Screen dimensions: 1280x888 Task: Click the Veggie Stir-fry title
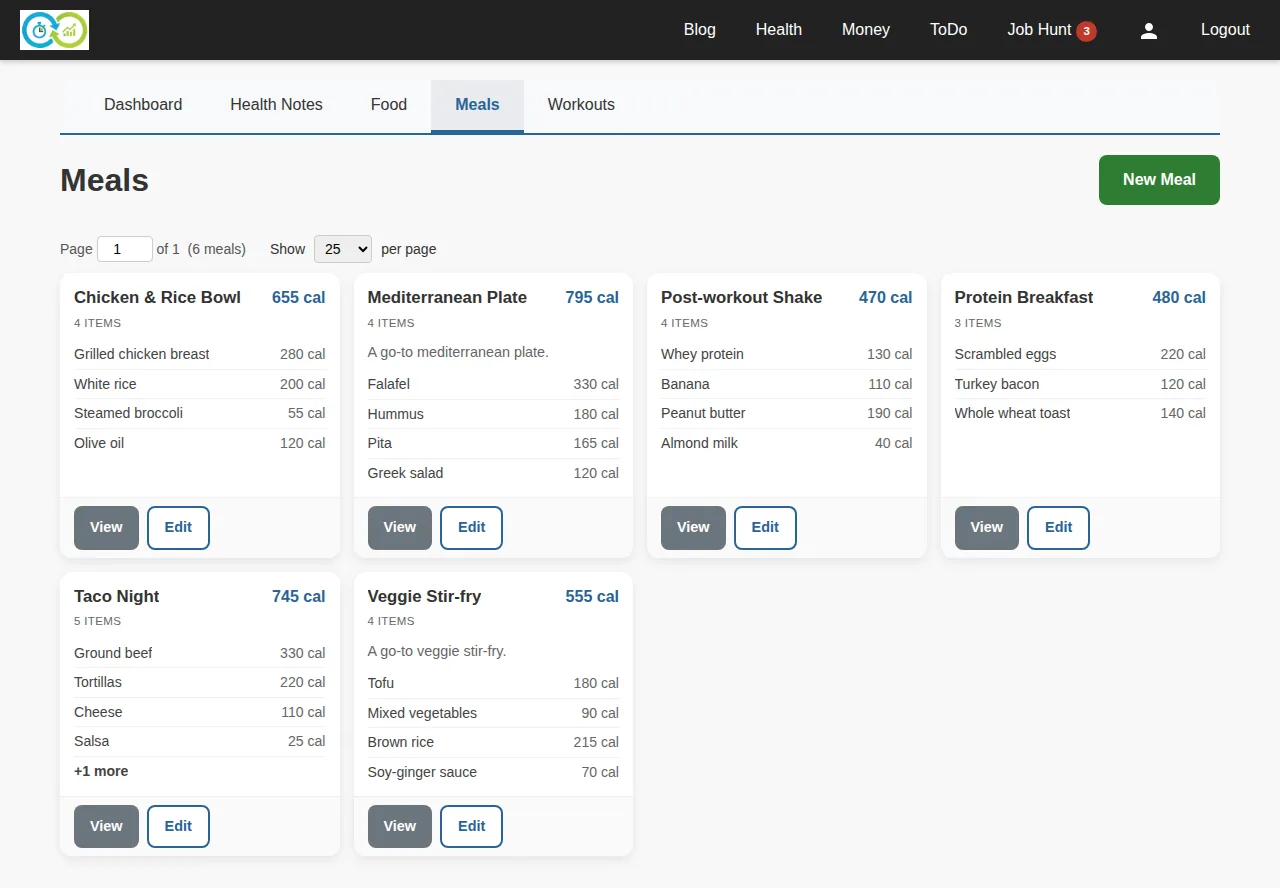(424, 596)
